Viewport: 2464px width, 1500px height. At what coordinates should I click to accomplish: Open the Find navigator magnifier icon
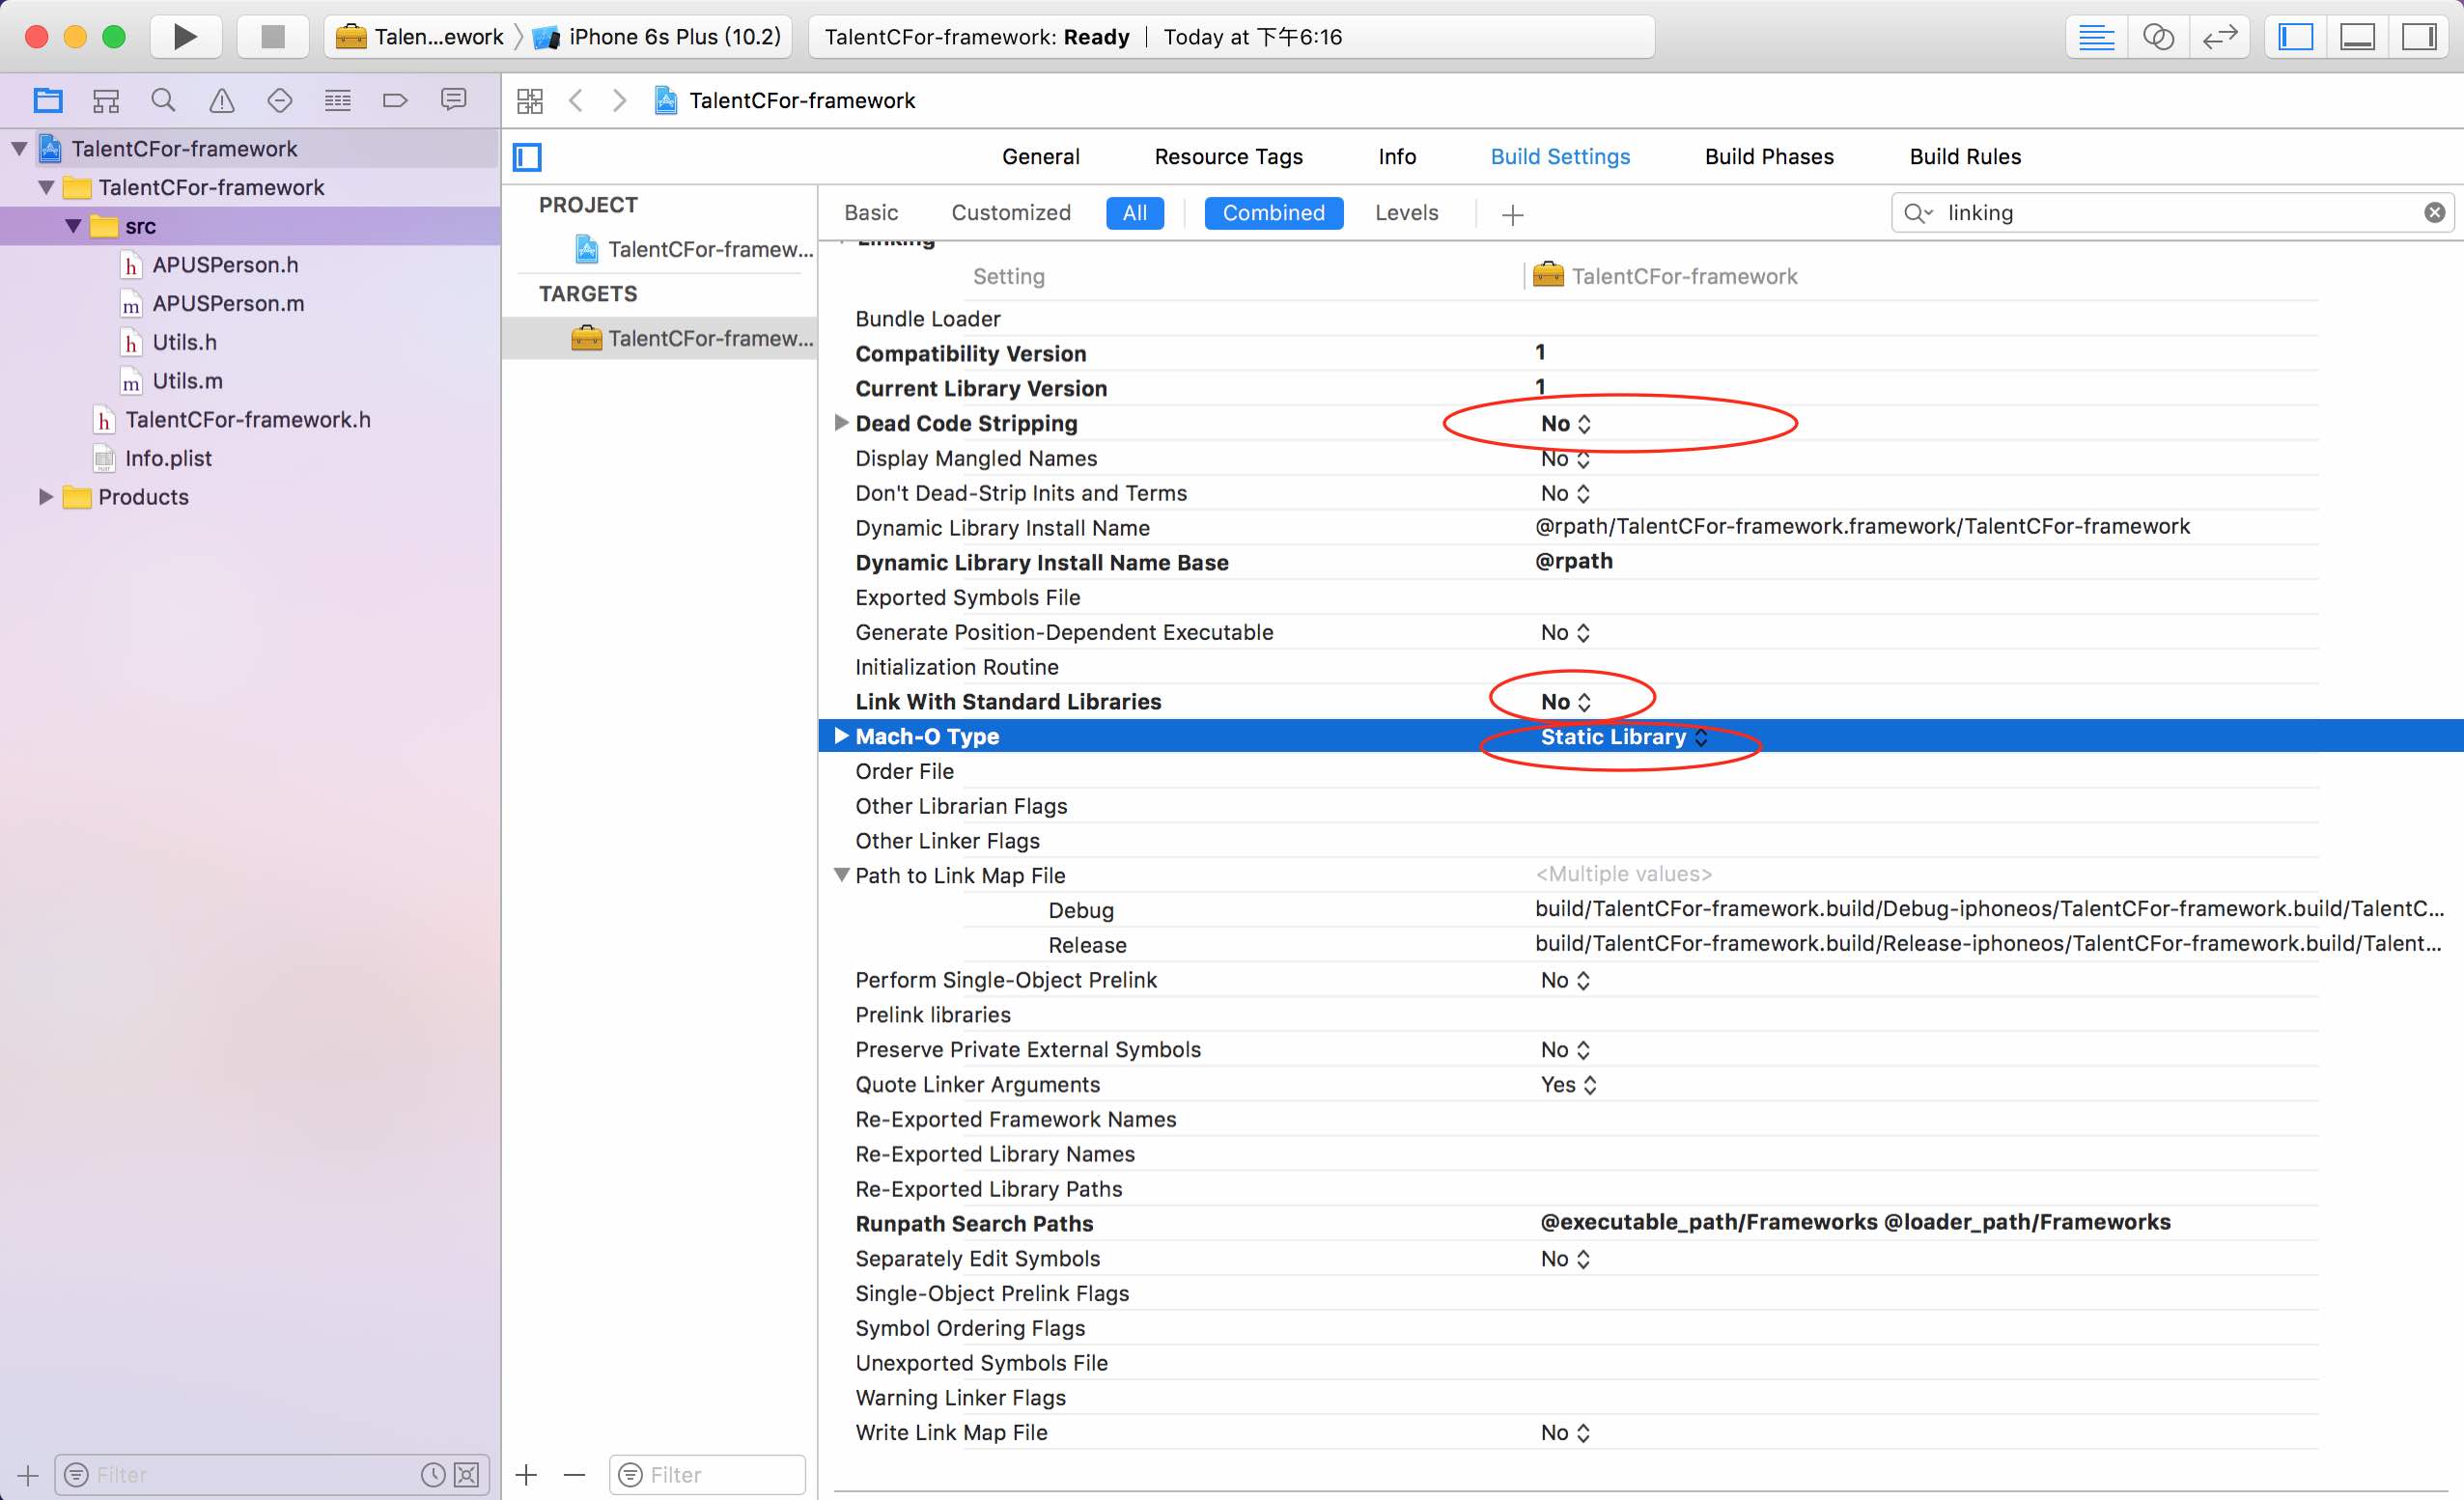coord(163,100)
